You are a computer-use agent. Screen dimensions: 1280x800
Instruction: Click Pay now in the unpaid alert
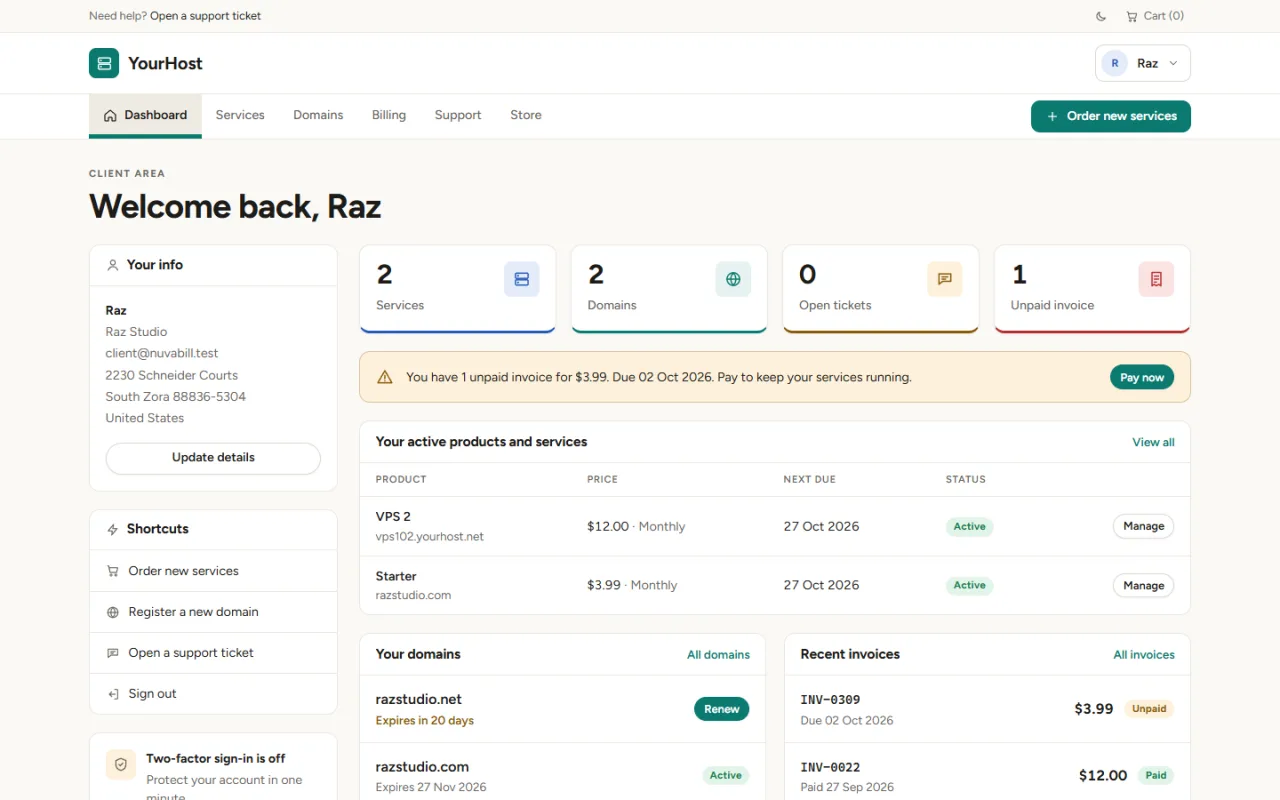tap(1142, 377)
